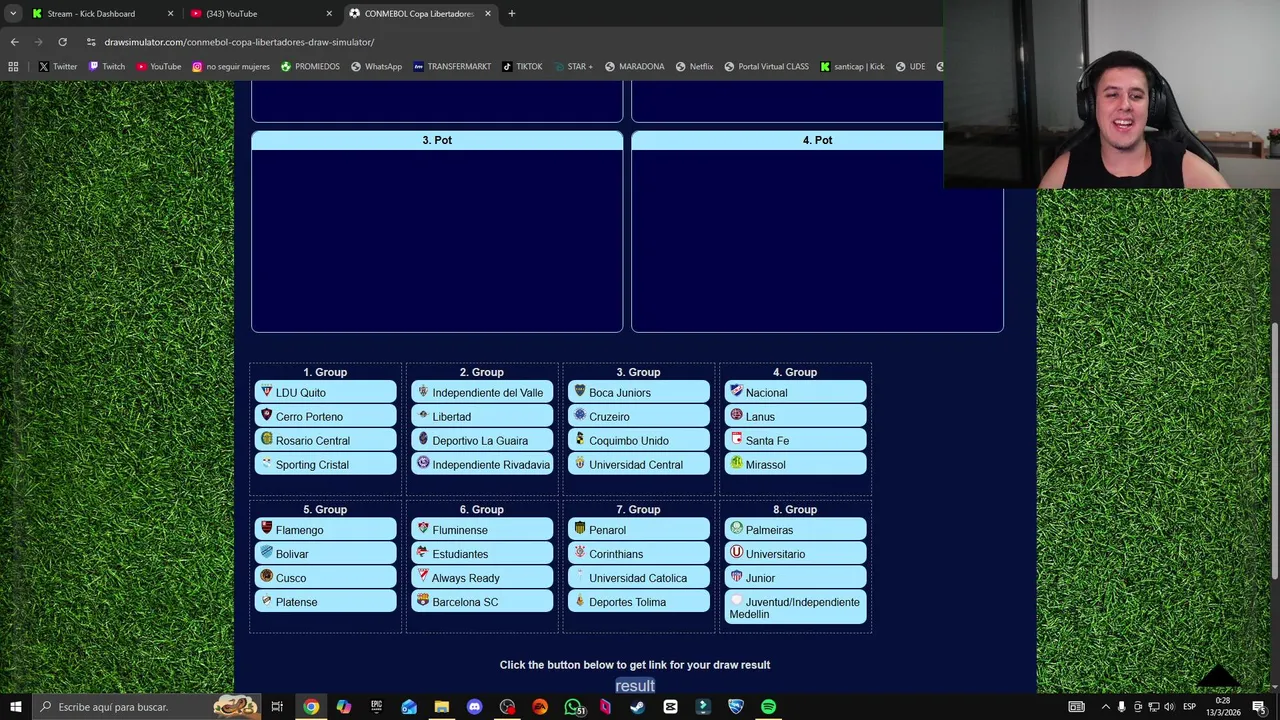Select Deportivo La Guaira in Group 2
Viewport: 1280px width, 720px height.
pos(482,440)
